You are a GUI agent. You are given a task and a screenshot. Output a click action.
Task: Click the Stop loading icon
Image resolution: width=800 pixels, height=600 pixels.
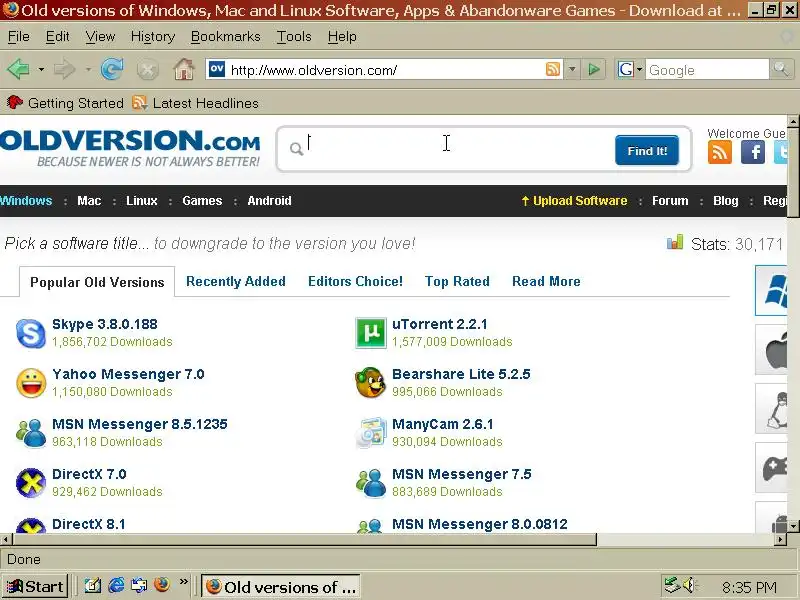[x=147, y=70]
